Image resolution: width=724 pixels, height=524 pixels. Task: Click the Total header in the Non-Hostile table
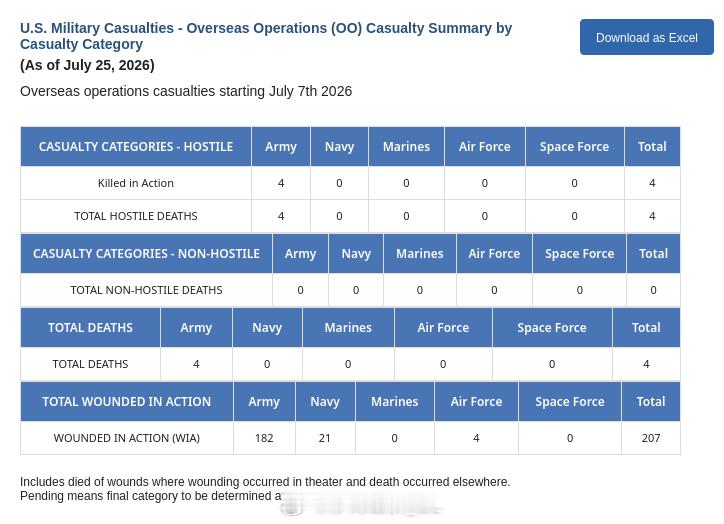tap(653, 254)
